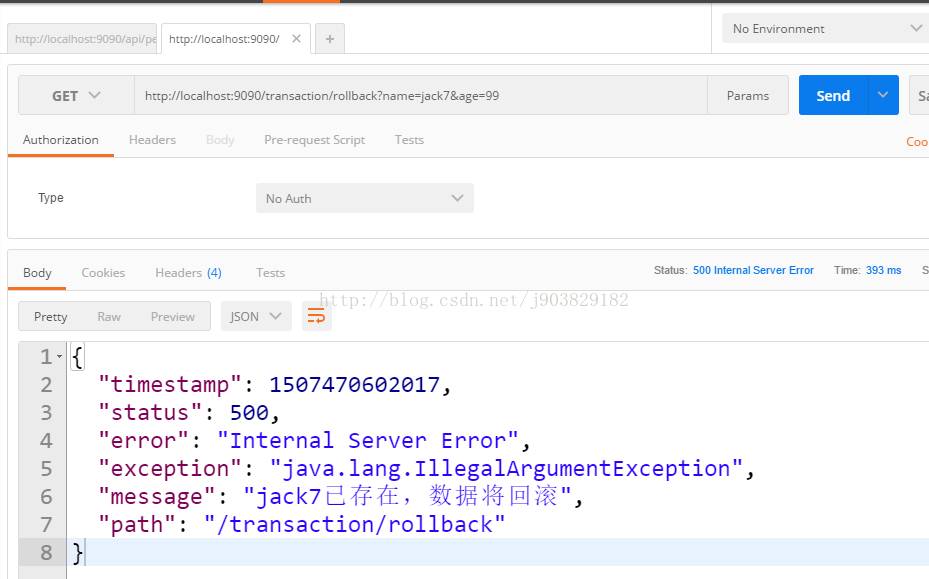Open Send button dropdown arrow
This screenshot has height=579, width=929.
(x=883, y=95)
